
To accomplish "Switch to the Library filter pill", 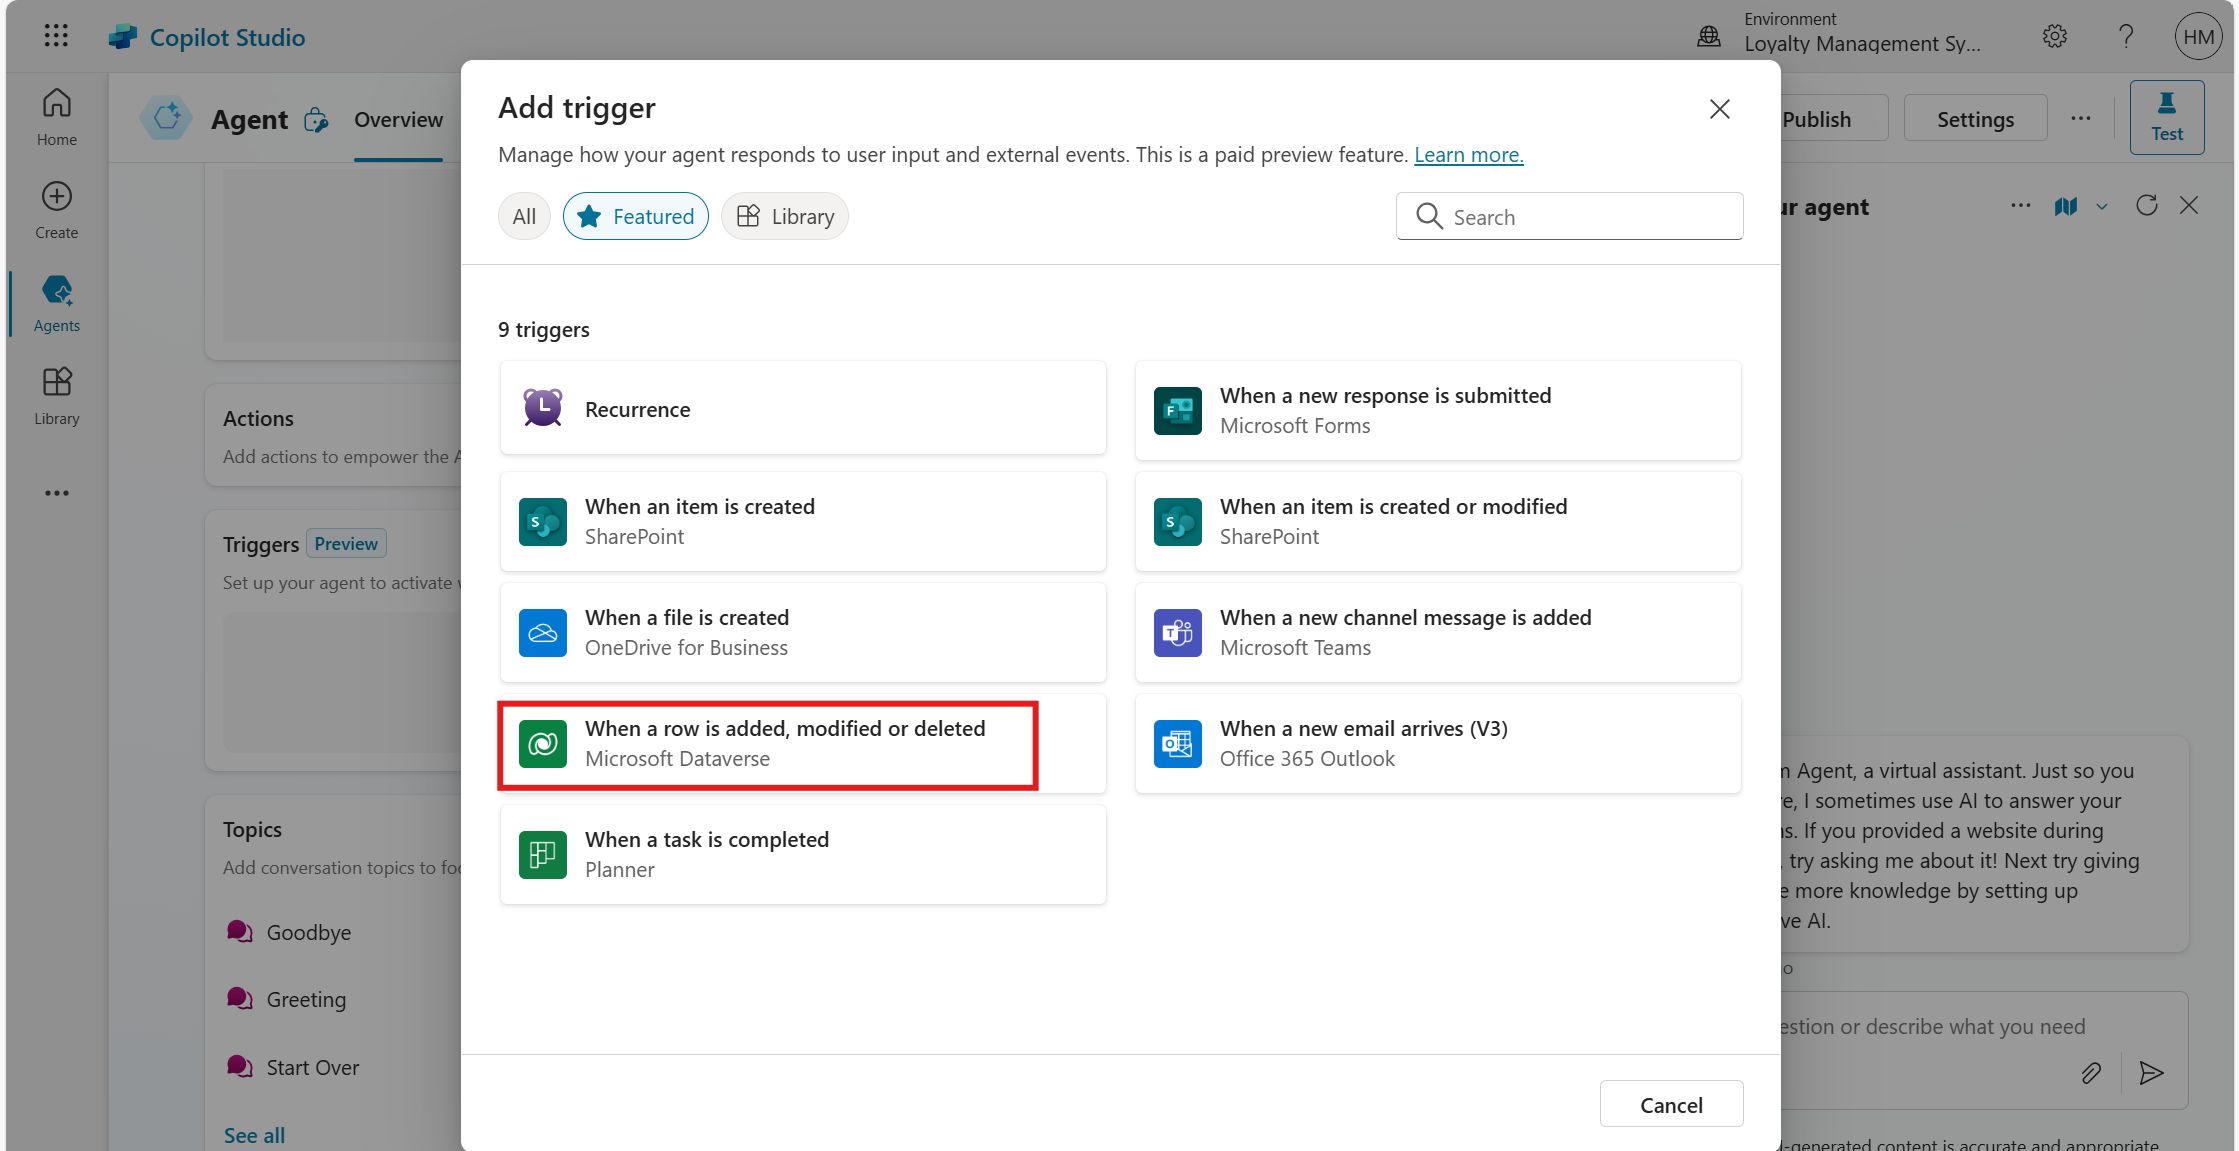I will click(785, 217).
